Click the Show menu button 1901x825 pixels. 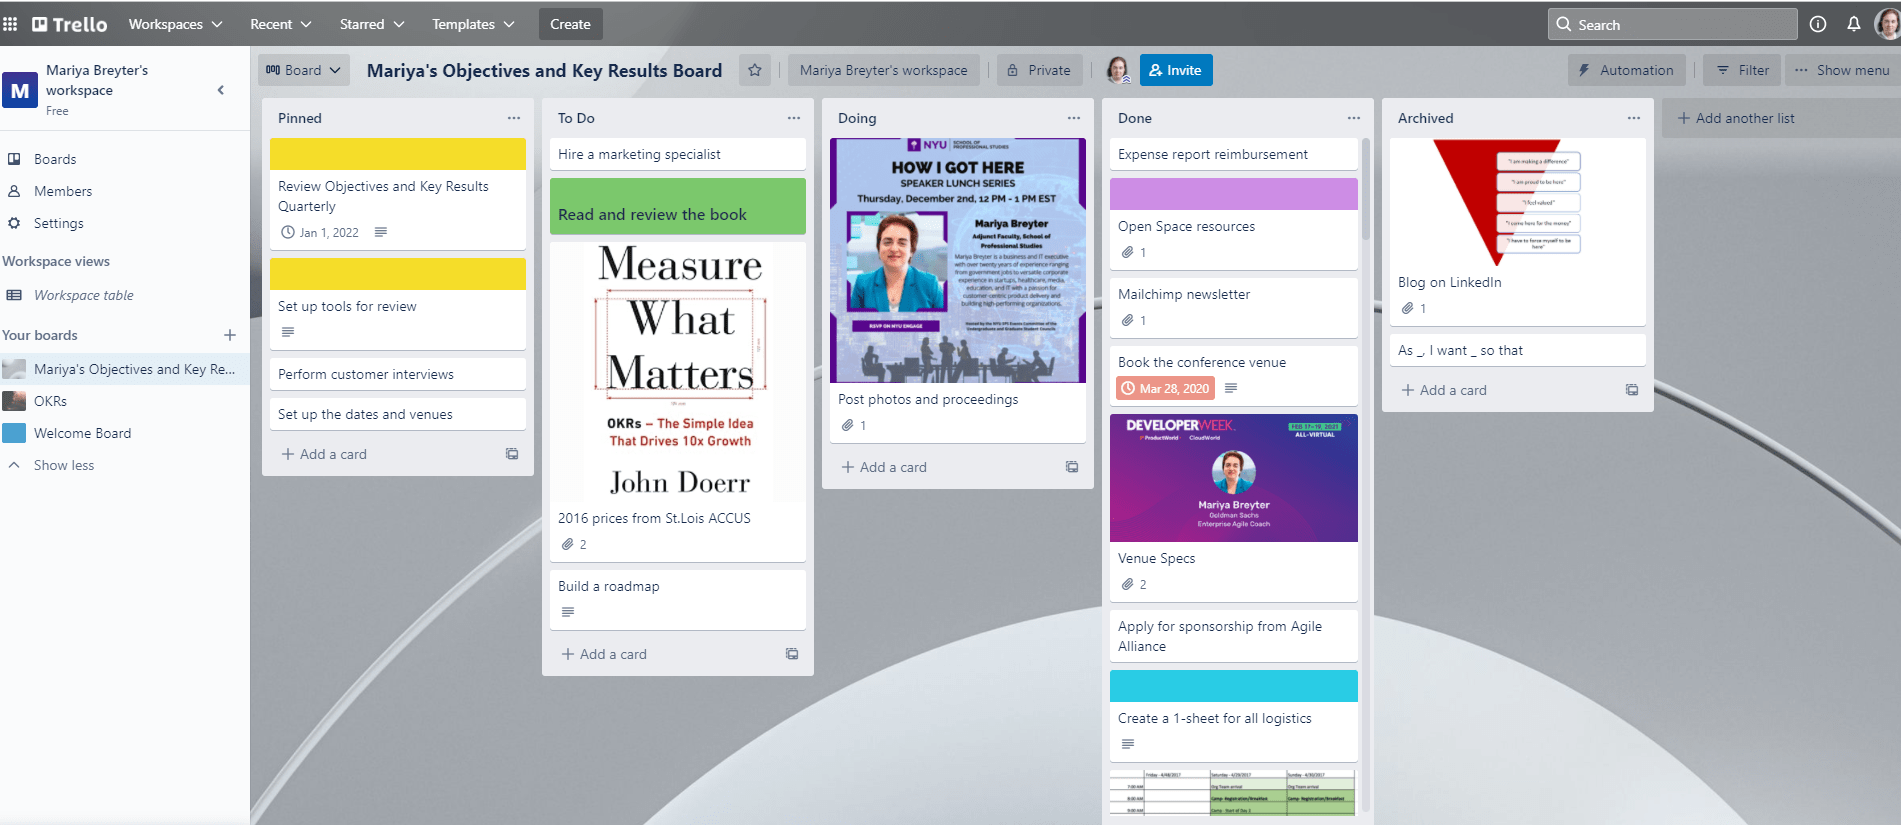(x=1843, y=70)
